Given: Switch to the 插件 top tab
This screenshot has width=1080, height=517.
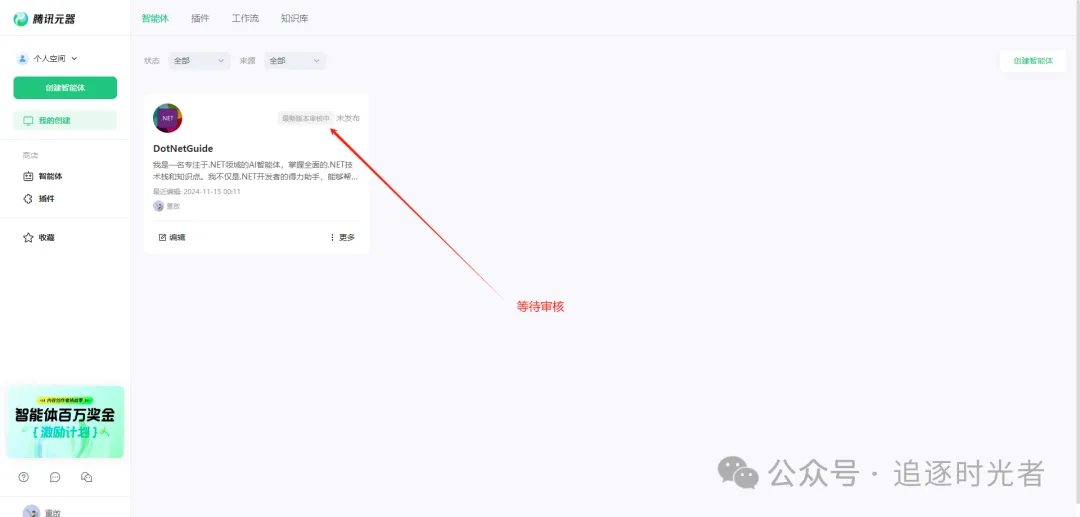Looking at the screenshot, I should click(x=200, y=19).
